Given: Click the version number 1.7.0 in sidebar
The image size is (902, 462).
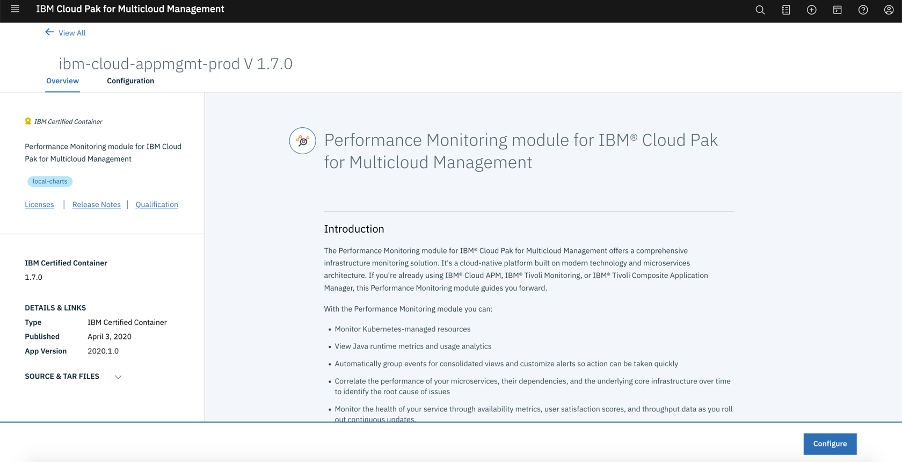Looking at the screenshot, I should click(x=33, y=277).
